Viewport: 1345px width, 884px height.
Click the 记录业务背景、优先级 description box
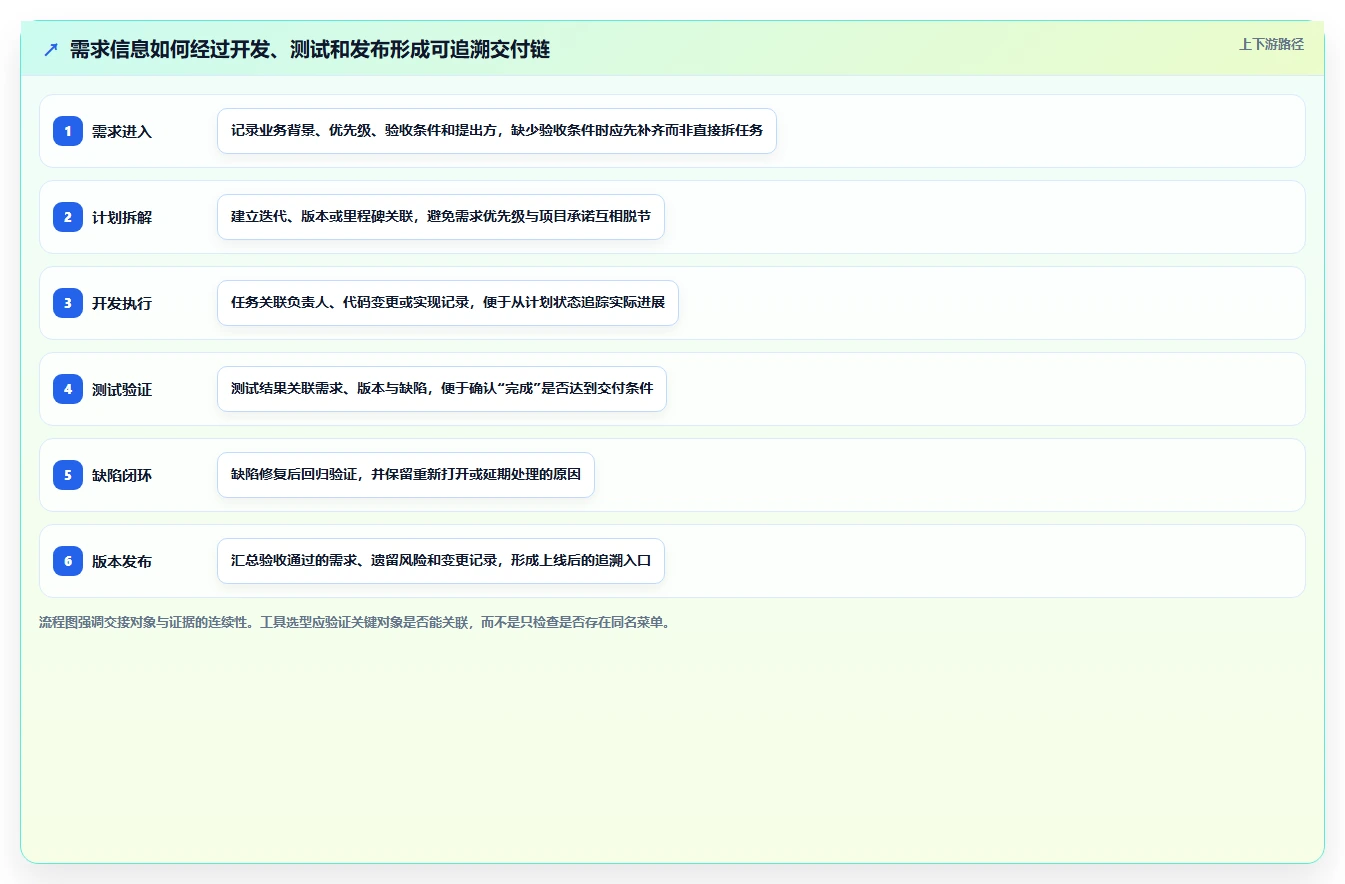point(497,131)
